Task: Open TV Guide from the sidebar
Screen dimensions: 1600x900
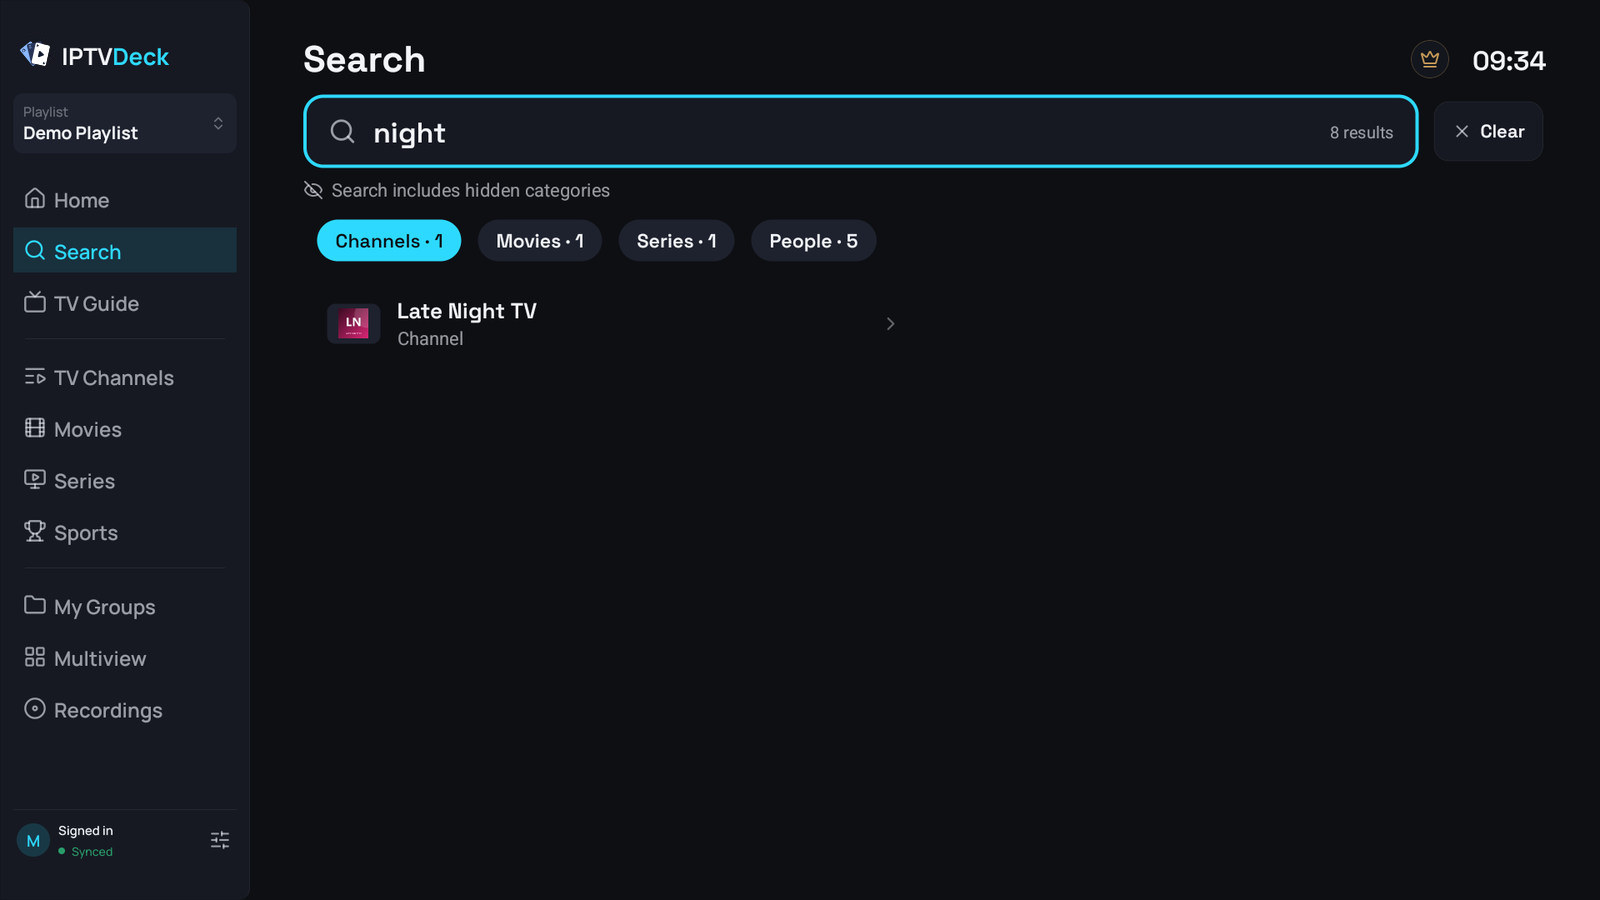Action: pos(125,303)
